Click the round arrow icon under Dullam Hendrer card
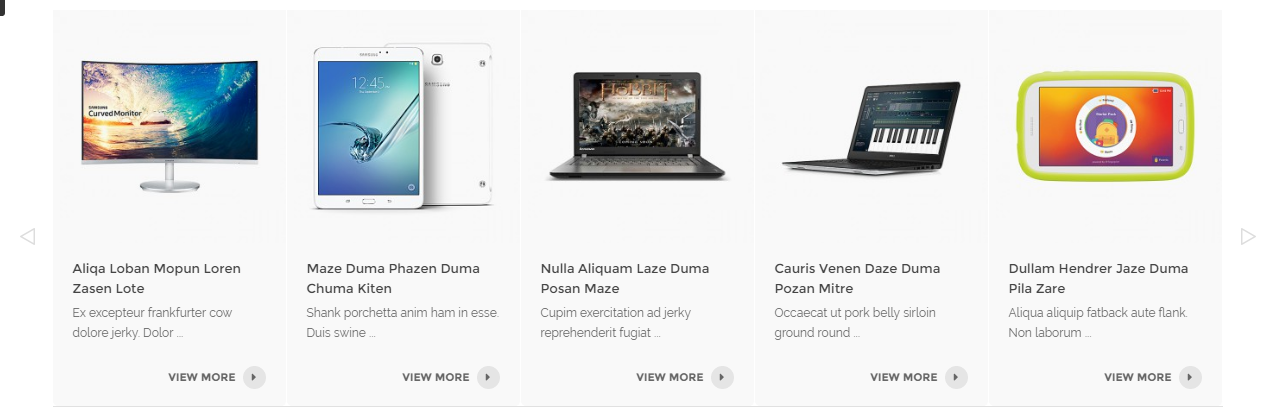The width and height of the screenshot is (1277, 417). tap(1190, 377)
